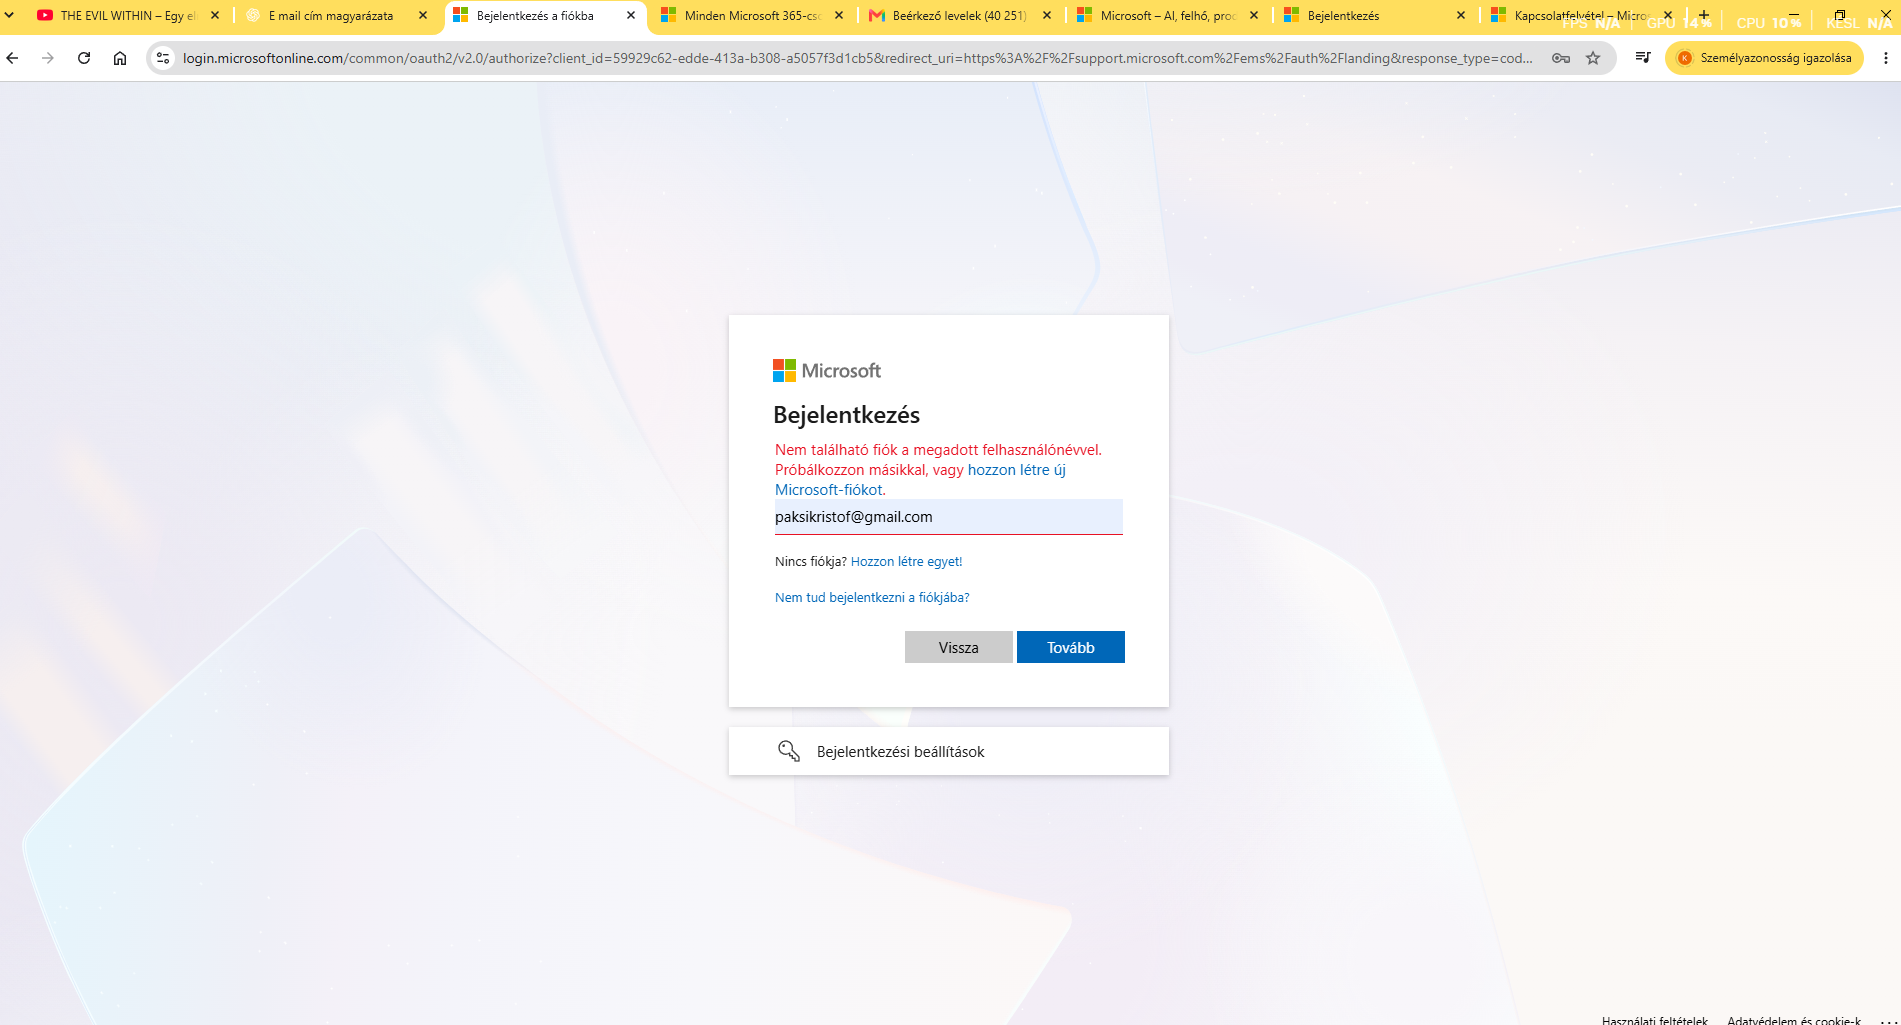This screenshot has height=1025, width=1901.
Task: Click the Személyazonosság igazolása profile button
Action: click(x=1764, y=58)
